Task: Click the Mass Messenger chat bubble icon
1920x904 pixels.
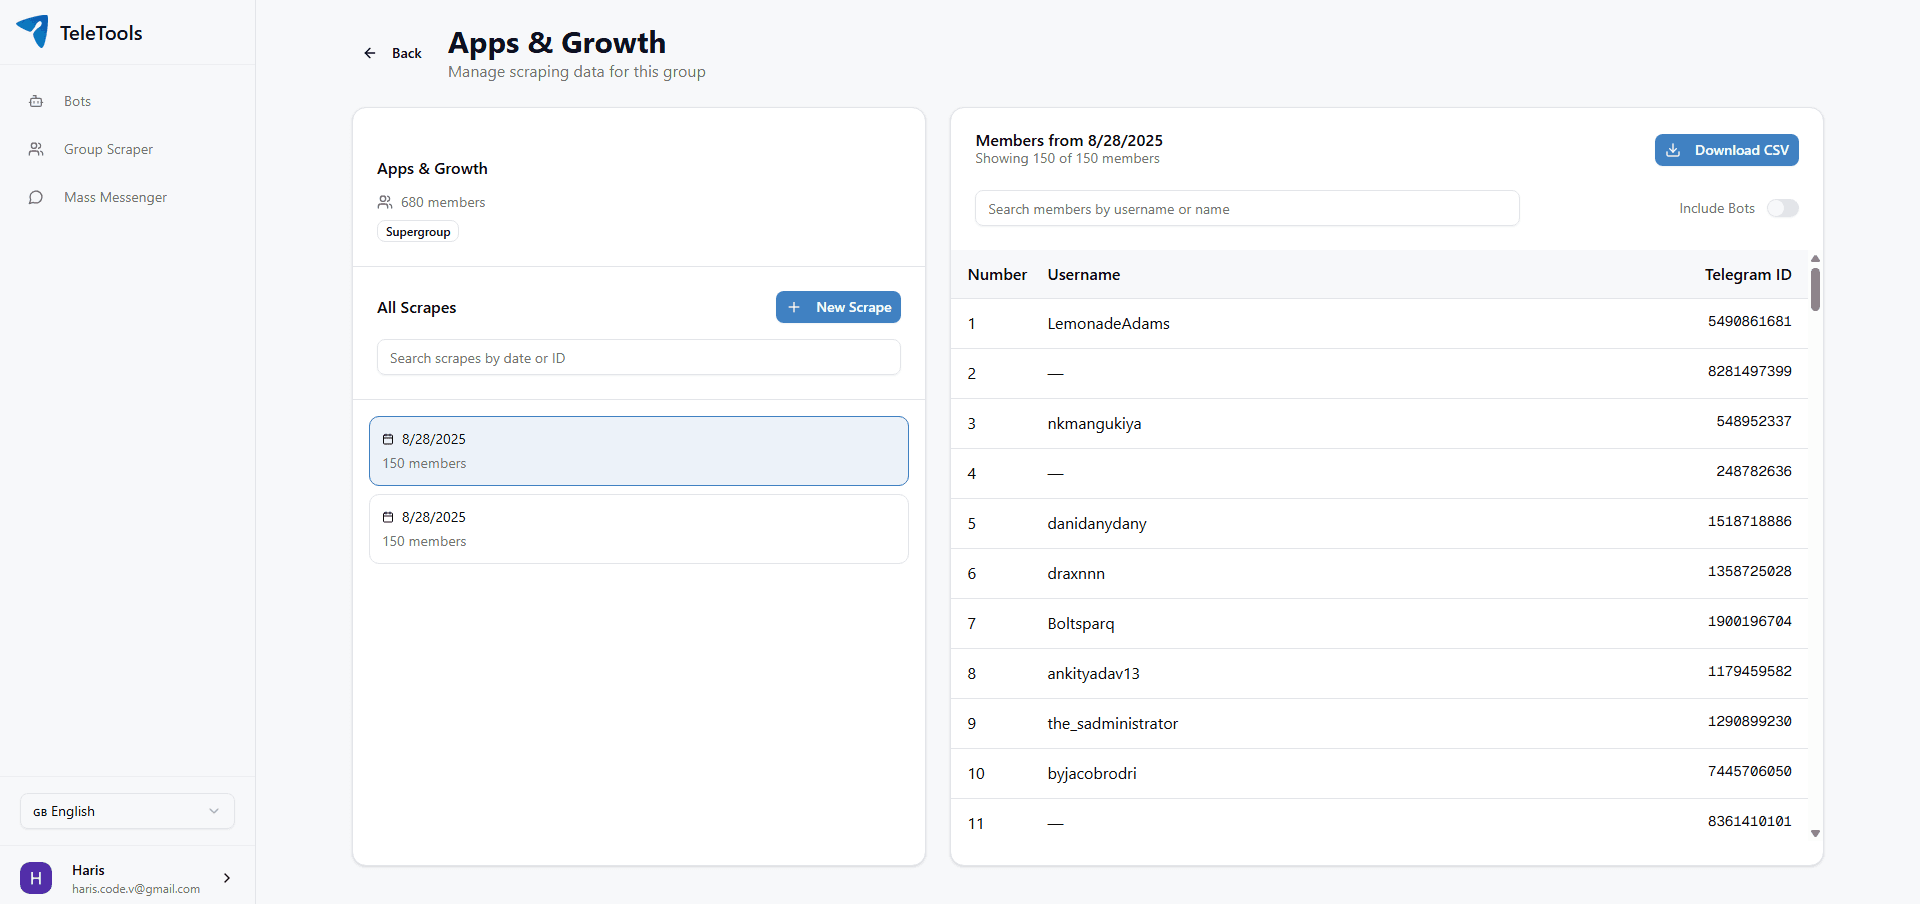Action: coord(36,197)
